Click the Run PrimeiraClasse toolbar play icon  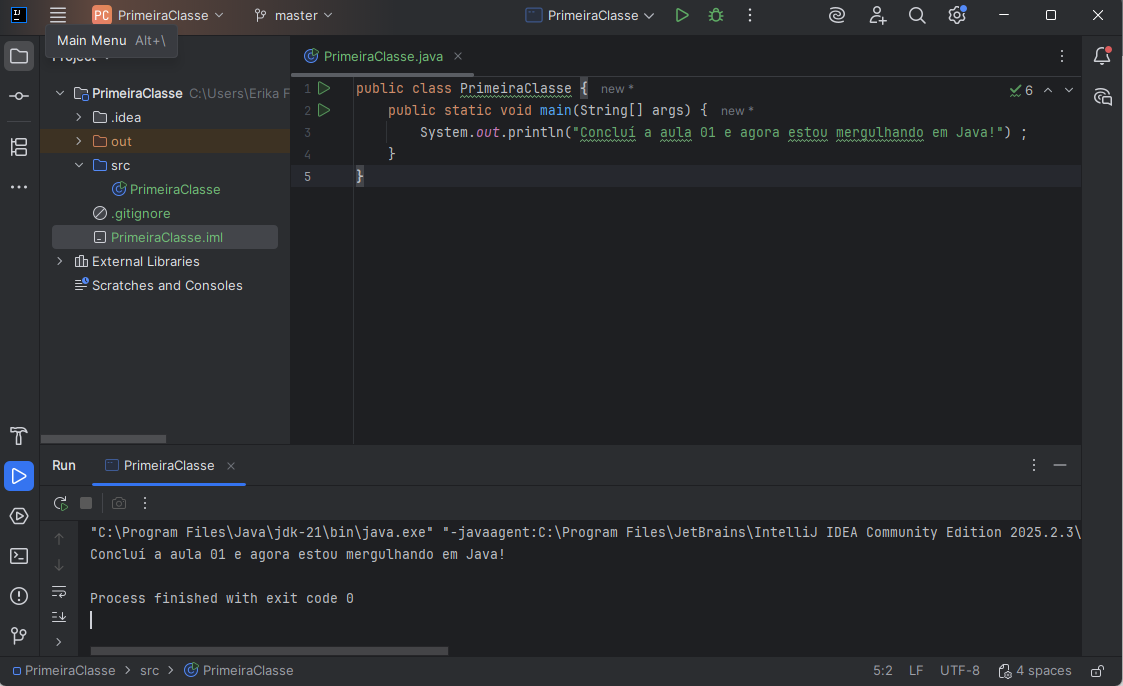click(682, 15)
